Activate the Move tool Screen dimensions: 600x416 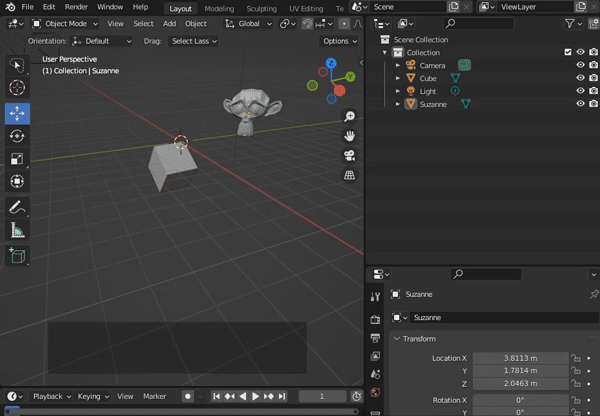(x=17, y=114)
